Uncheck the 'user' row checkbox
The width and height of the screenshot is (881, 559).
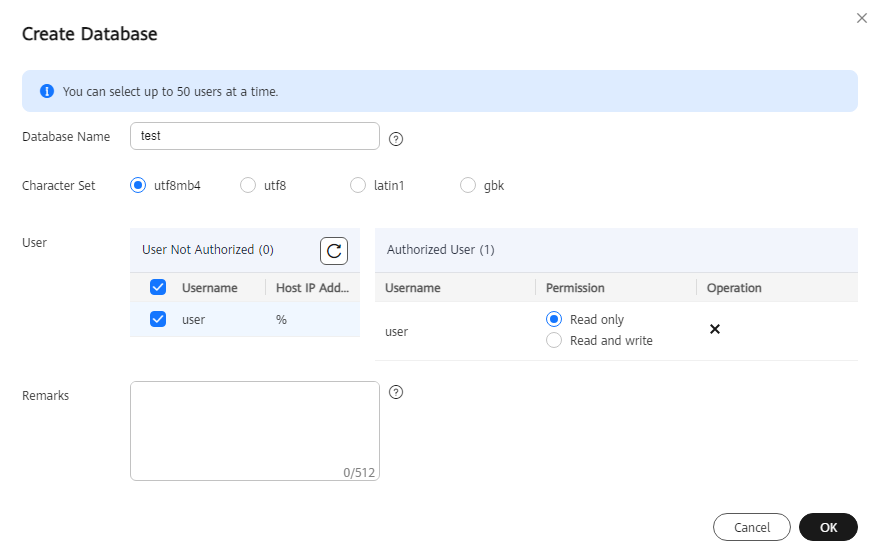pyautogui.click(x=158, y=319)
